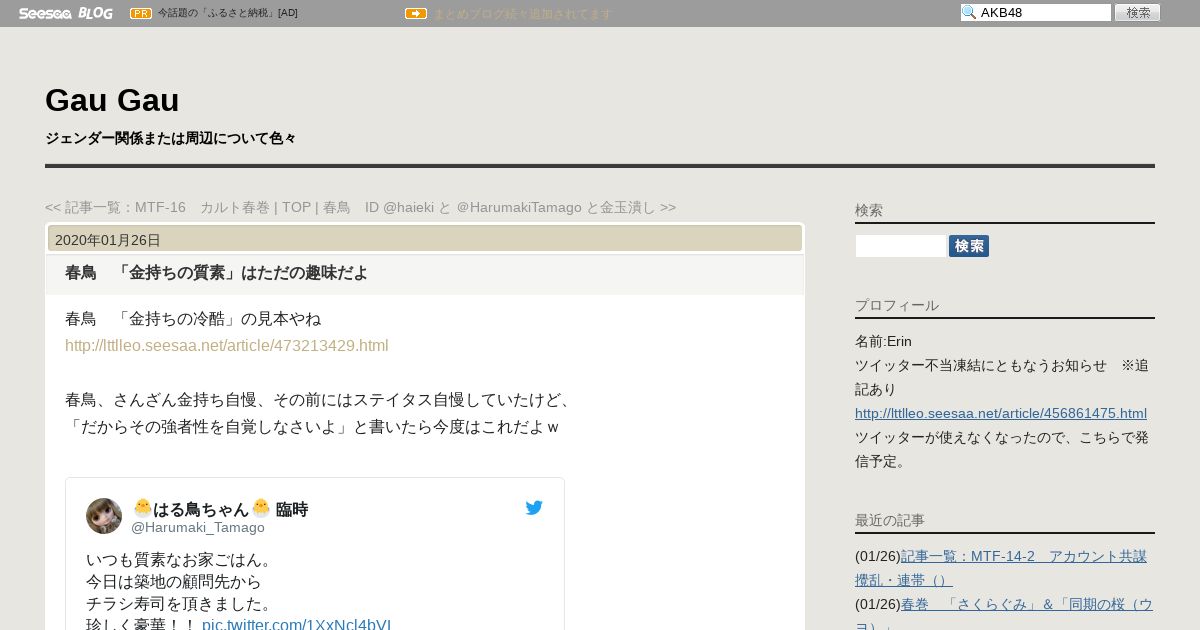Image resolution: width=1200 pixels, height=630 pixels.
Task: Click the TOP navigation link
Action: click(296, 207)
